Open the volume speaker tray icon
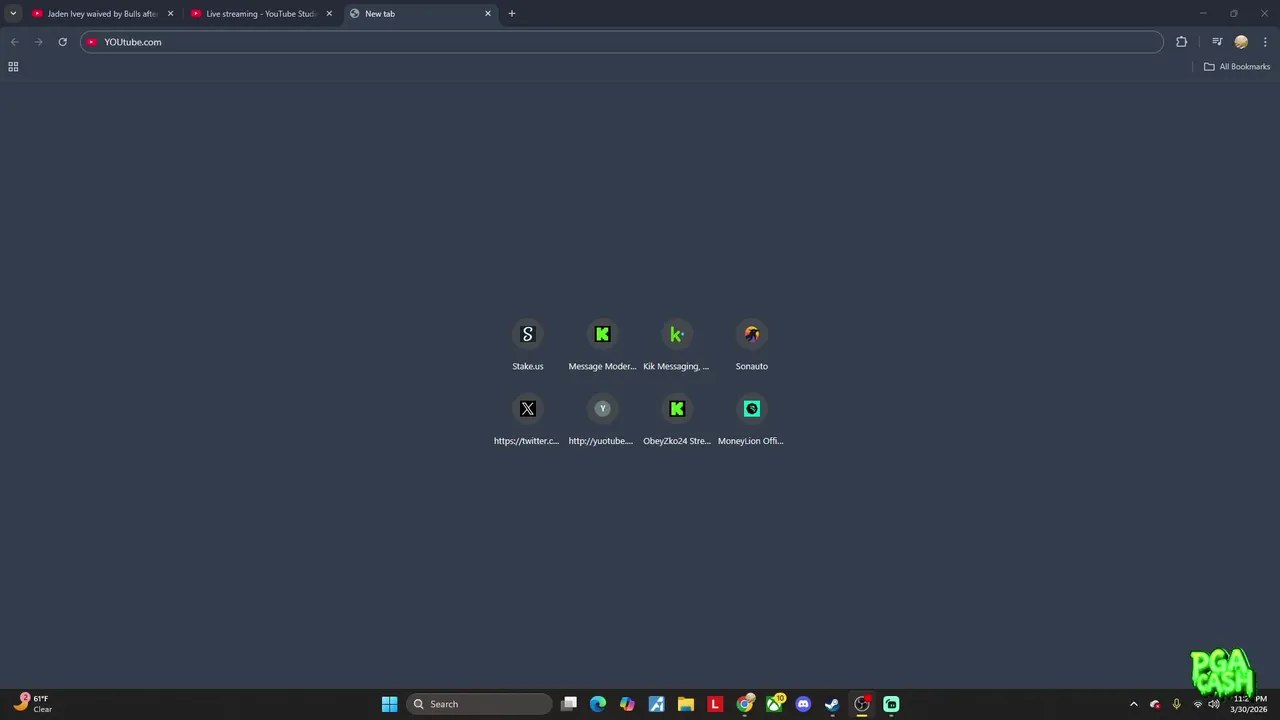This screenshot has height=720, width=1280. (1214, 704)
